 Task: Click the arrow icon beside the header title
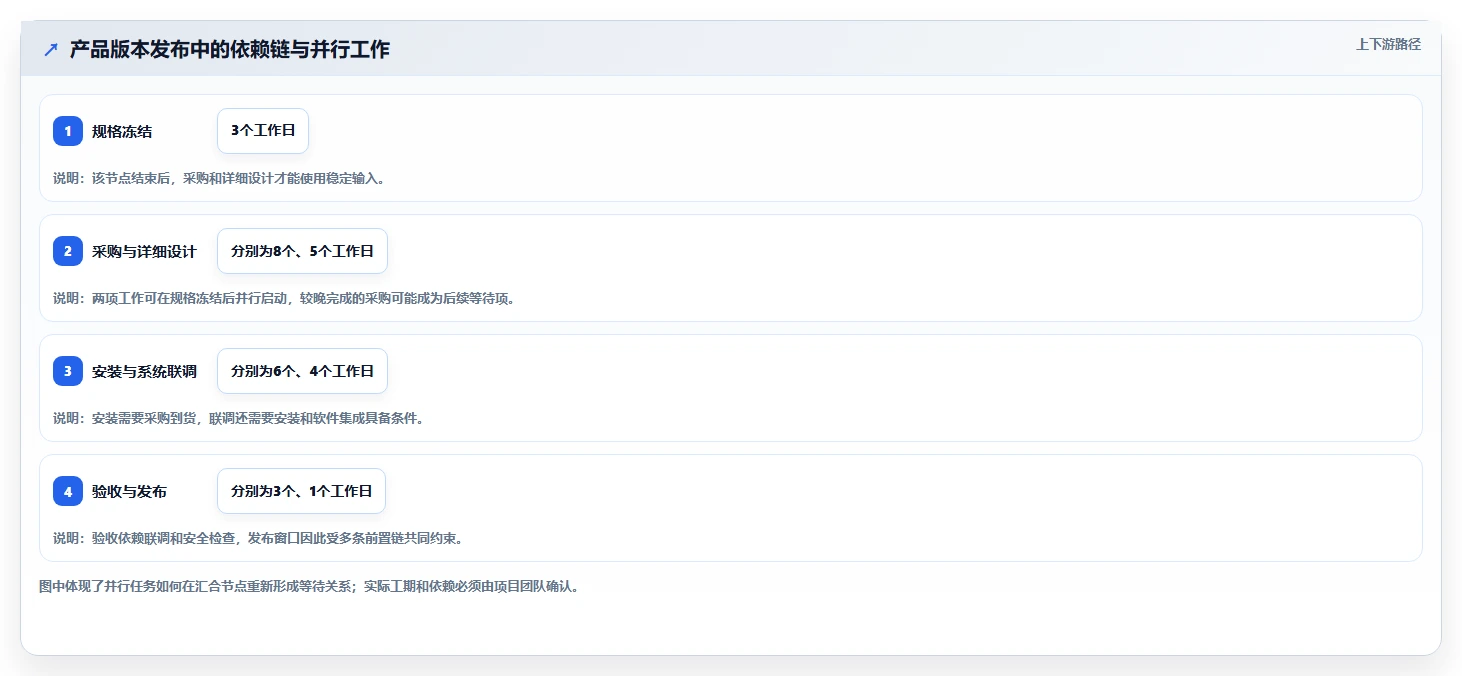click(x=51, y=49)
